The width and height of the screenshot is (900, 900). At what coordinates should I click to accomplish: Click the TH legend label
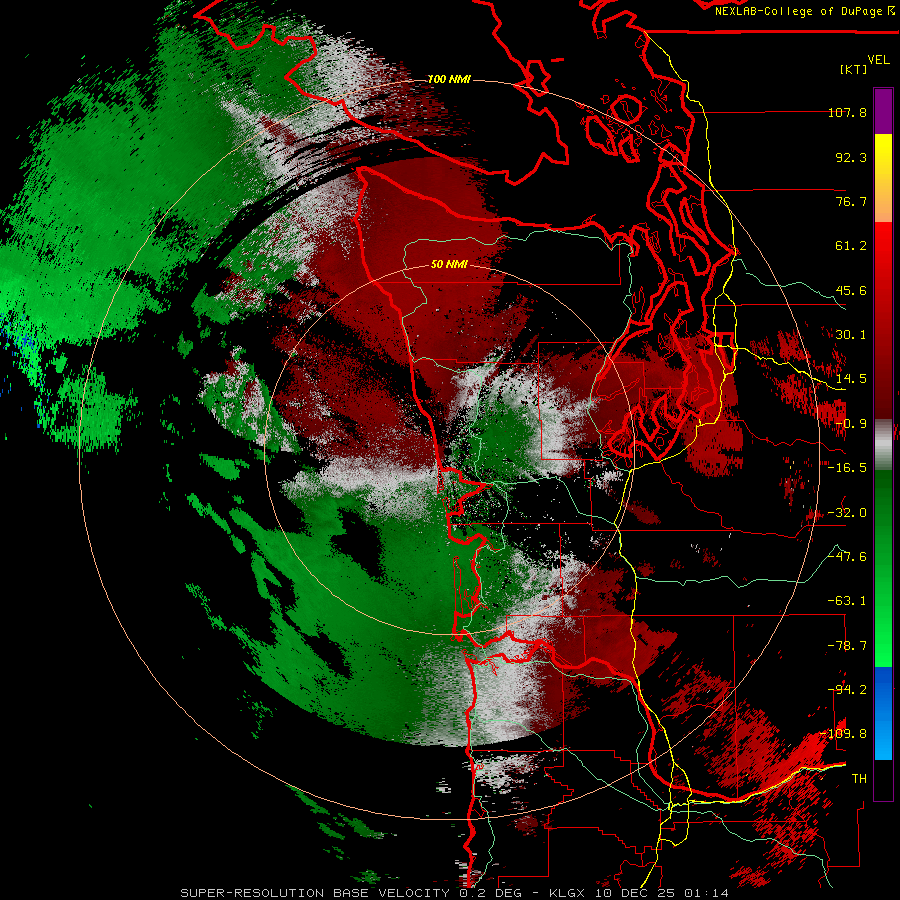[859, 779]
